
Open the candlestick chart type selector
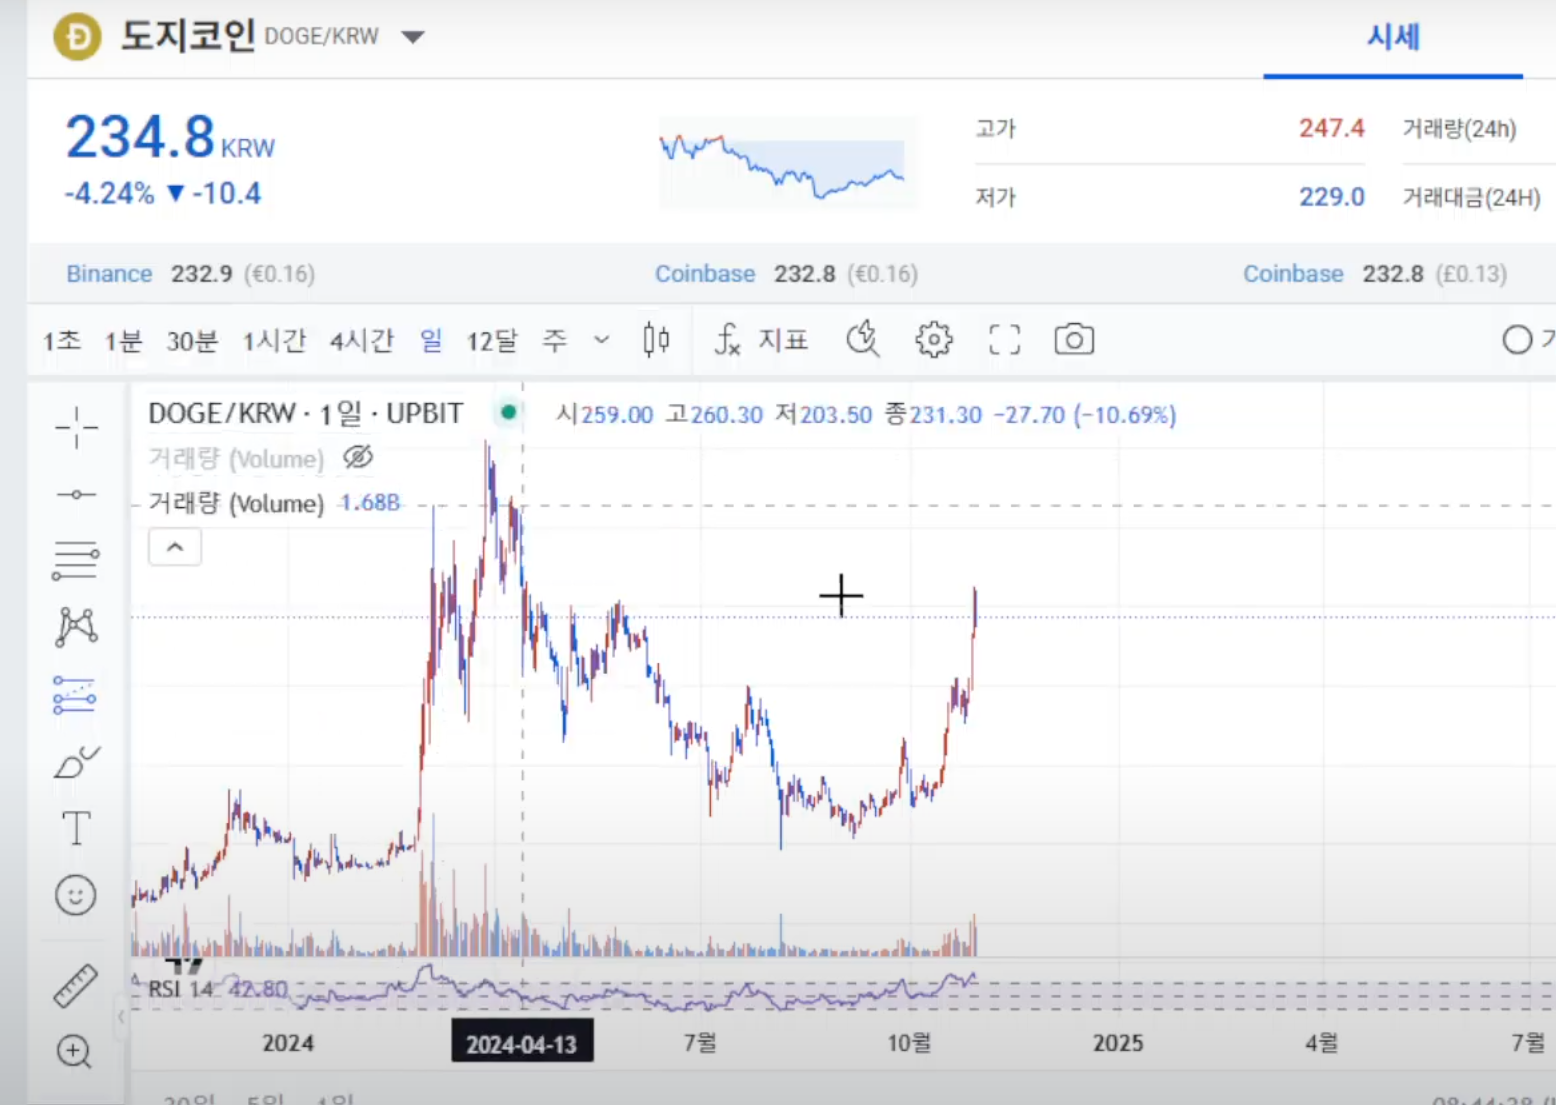[x=656, y=340]
